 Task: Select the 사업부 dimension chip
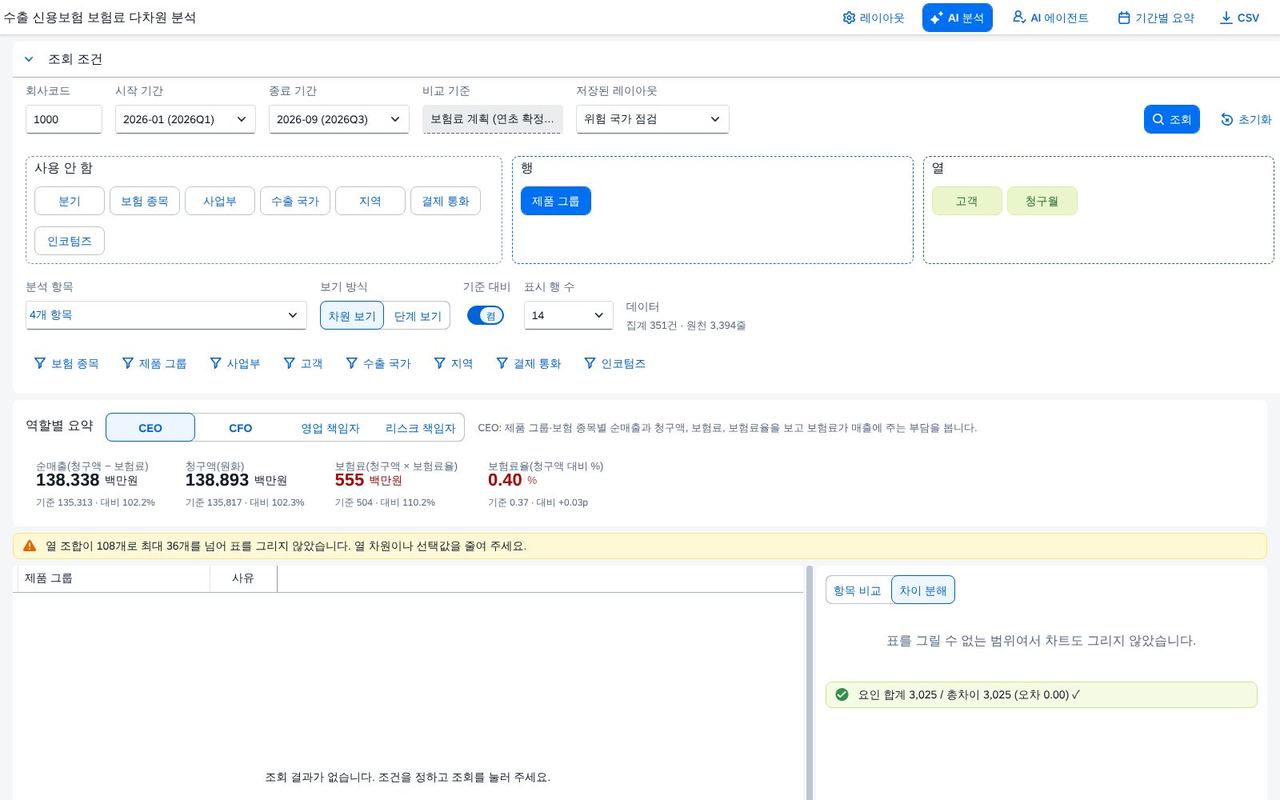pos(220,201)
